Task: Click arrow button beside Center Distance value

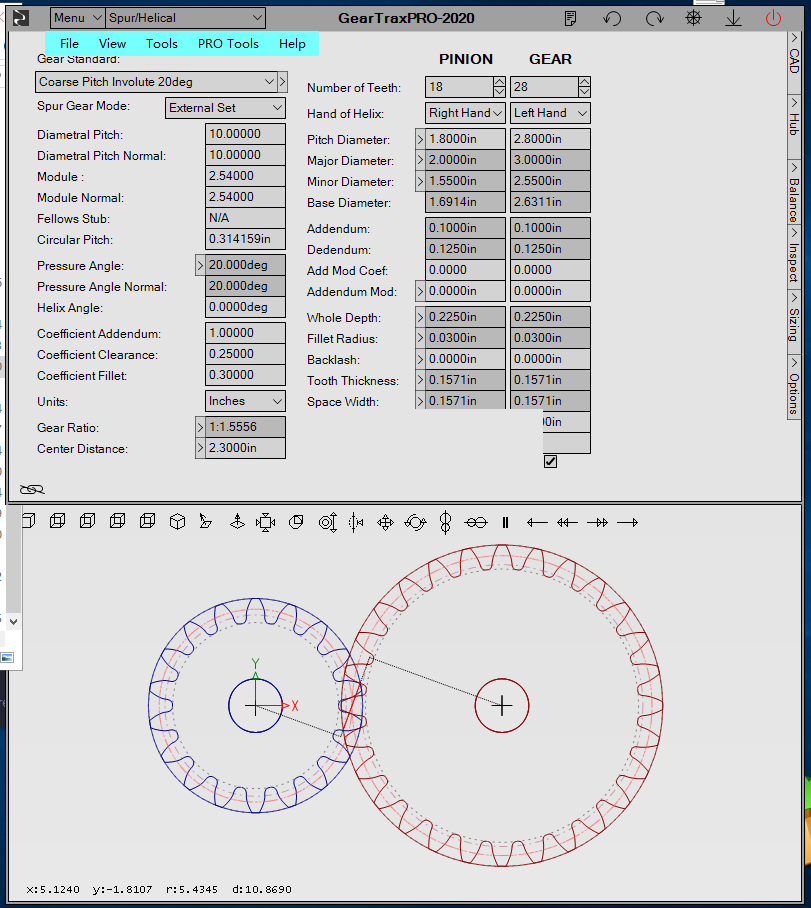Action: 200,448
